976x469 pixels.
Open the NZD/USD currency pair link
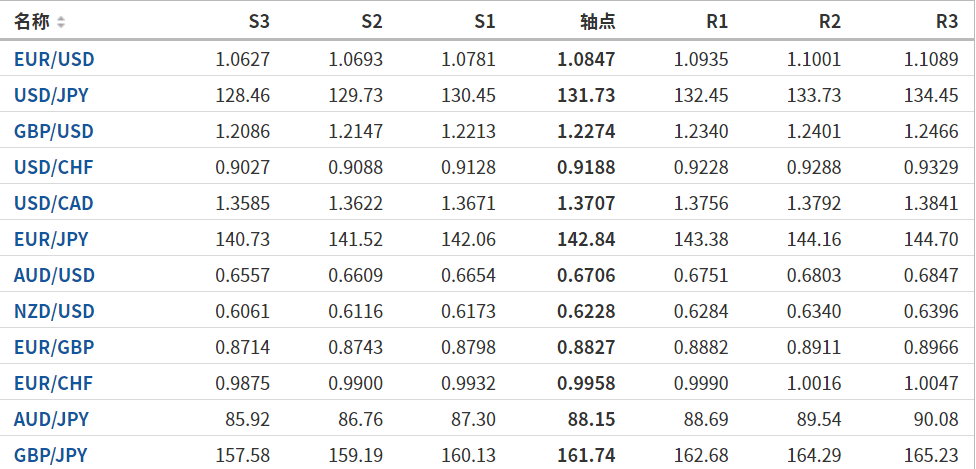point(54,311)
